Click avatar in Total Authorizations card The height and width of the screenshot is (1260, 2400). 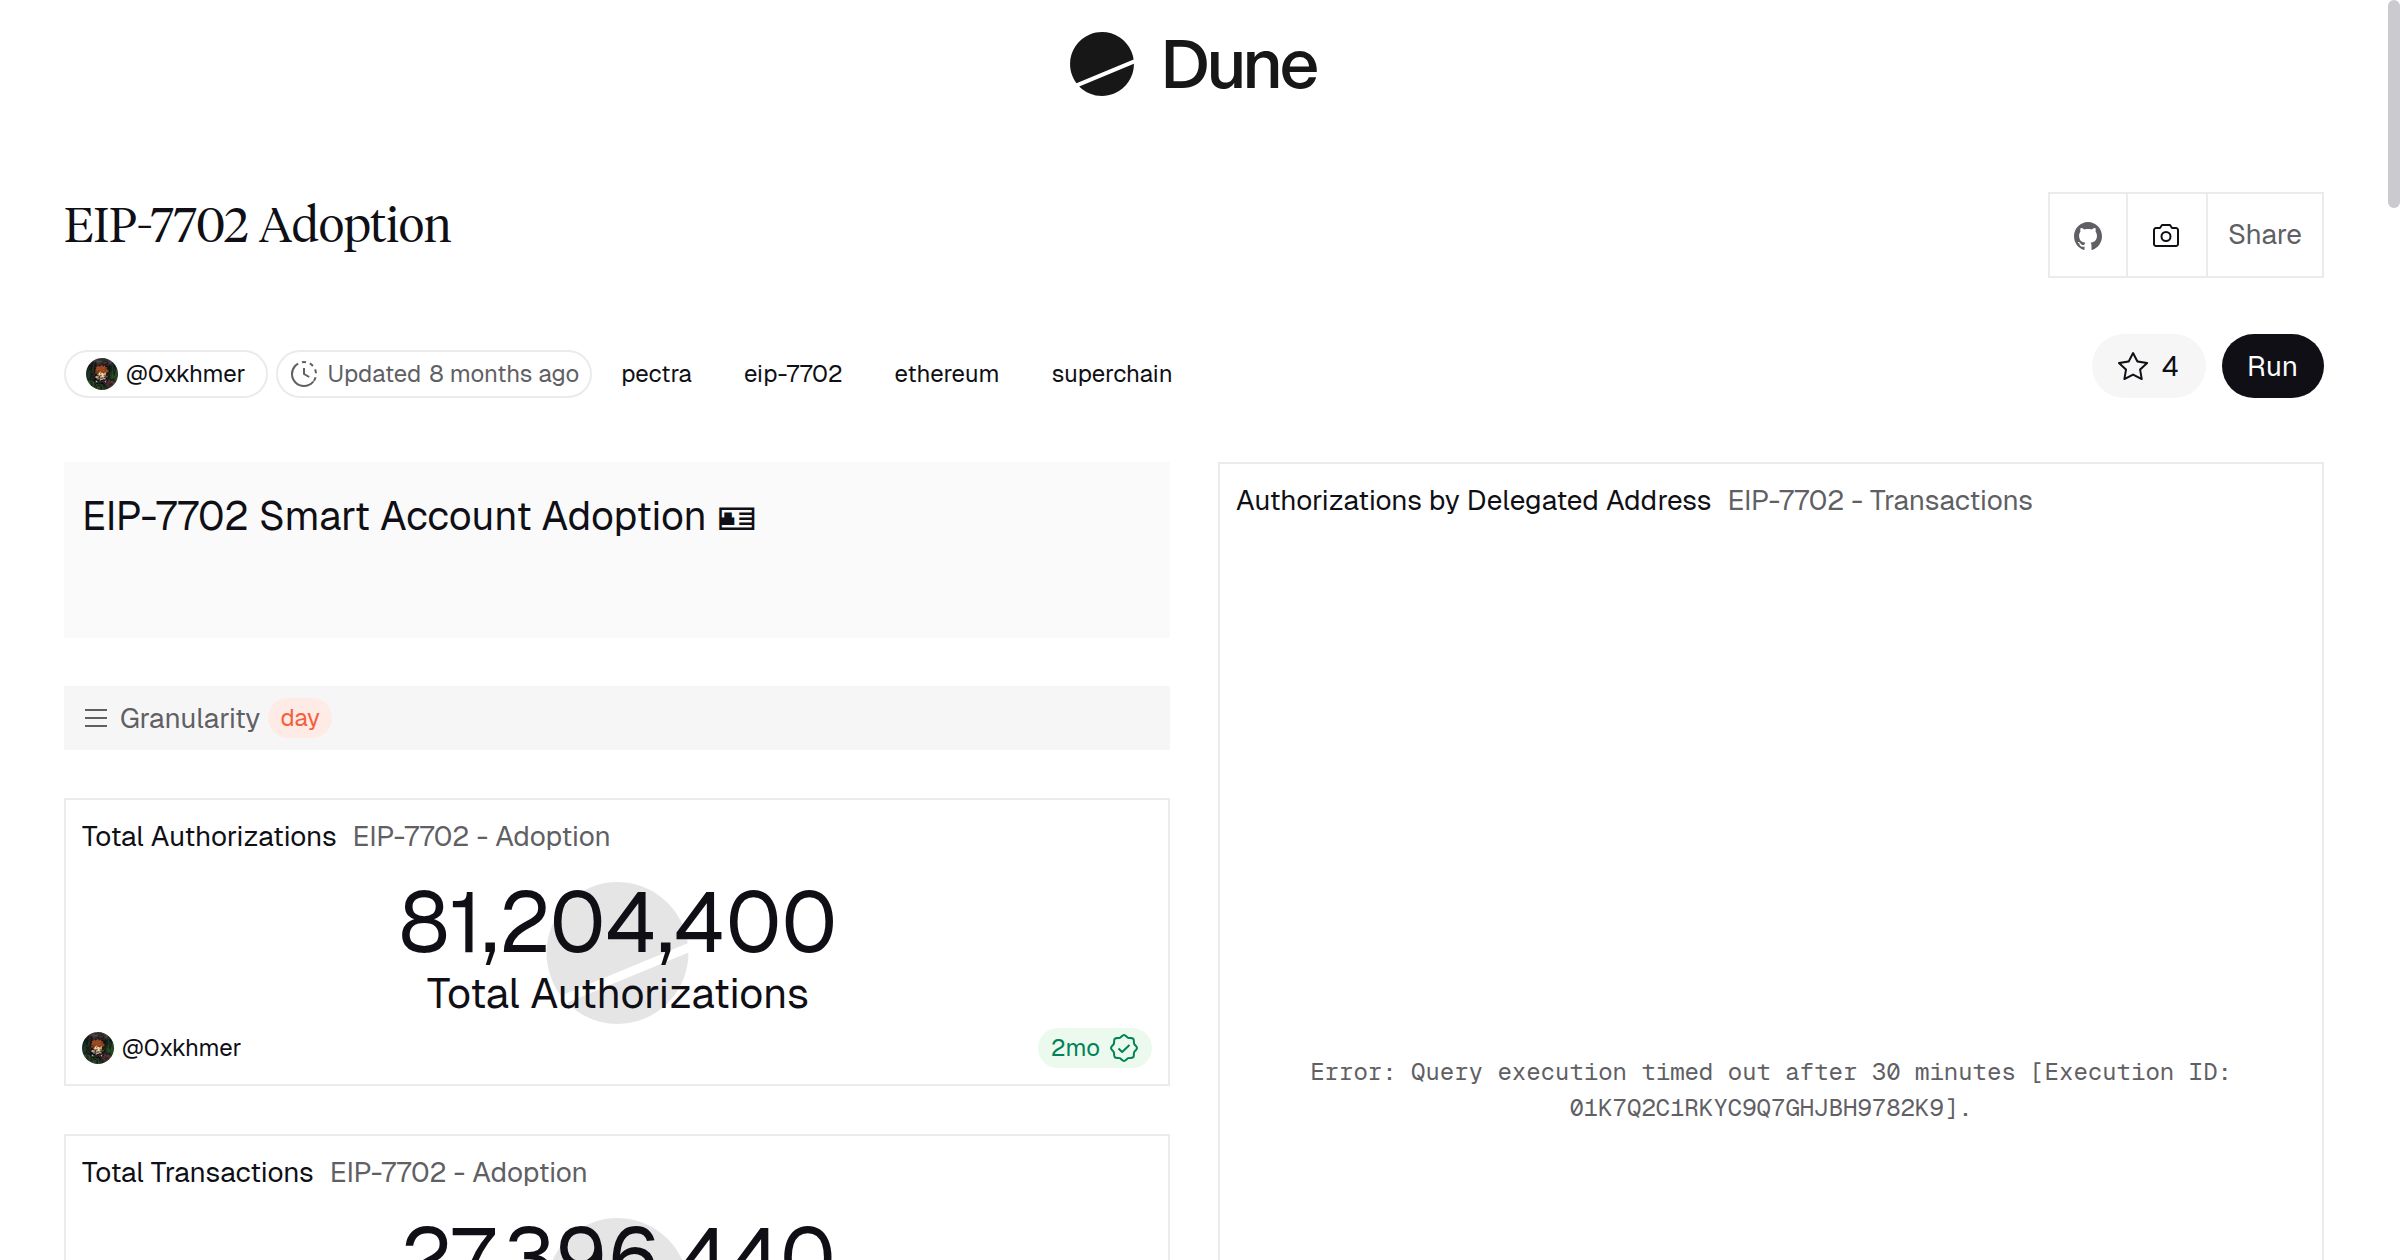coord(98,1048)
